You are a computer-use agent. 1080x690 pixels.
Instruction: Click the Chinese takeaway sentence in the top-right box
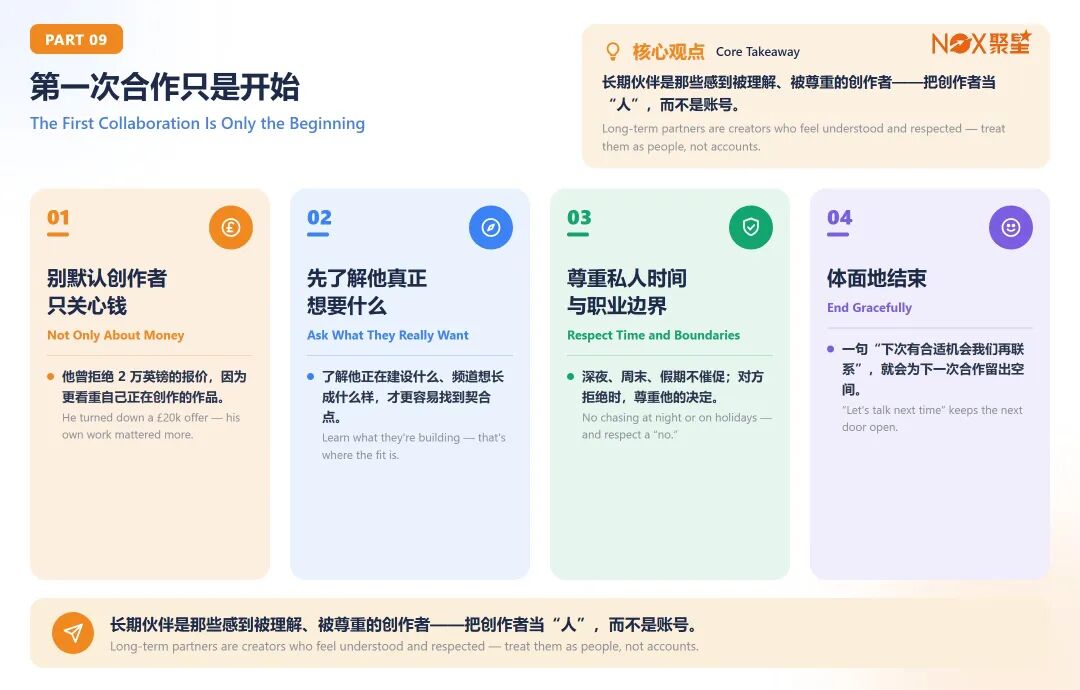click(799, 93)
